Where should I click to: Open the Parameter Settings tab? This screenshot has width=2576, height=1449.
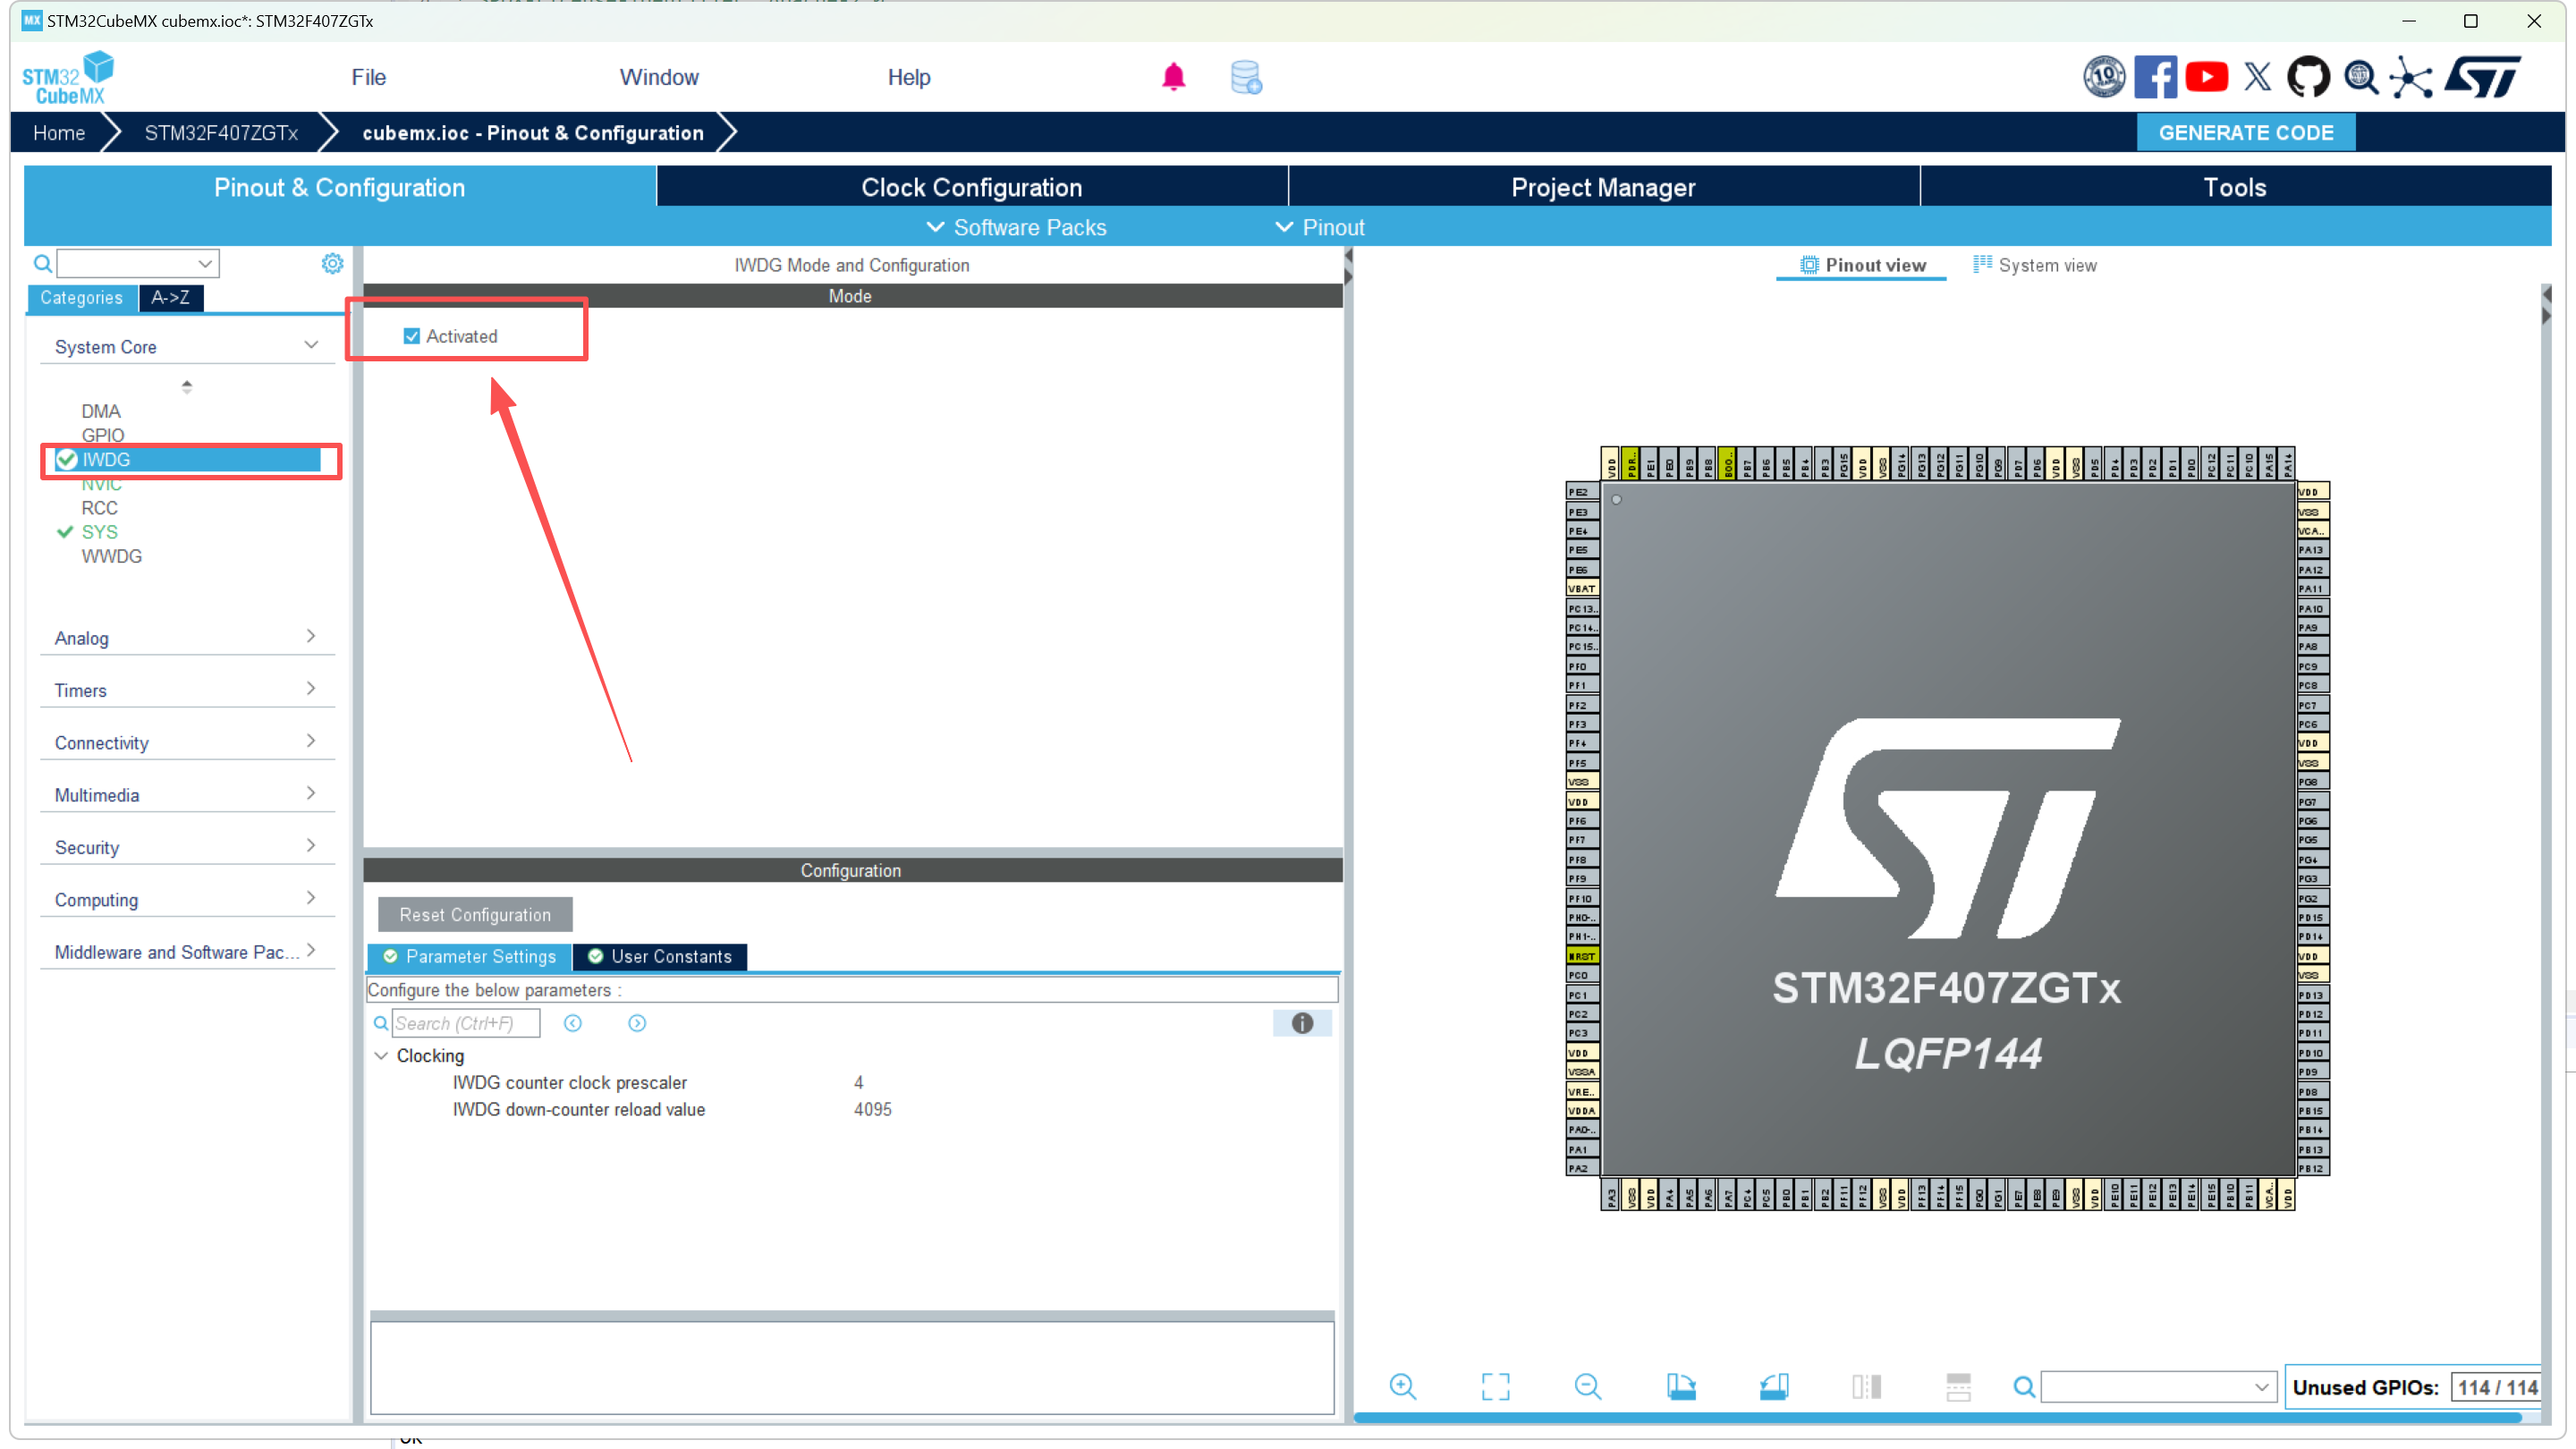tap(470, 956)
